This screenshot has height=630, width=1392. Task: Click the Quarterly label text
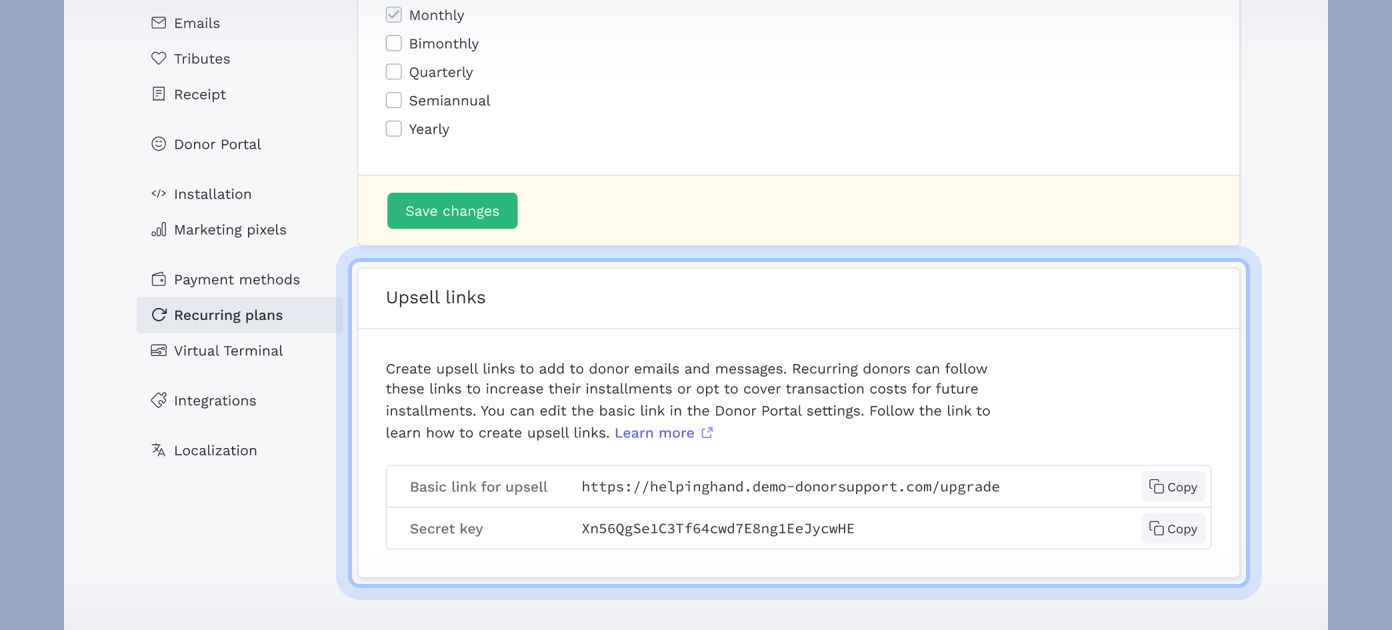(x=441, y=72)
